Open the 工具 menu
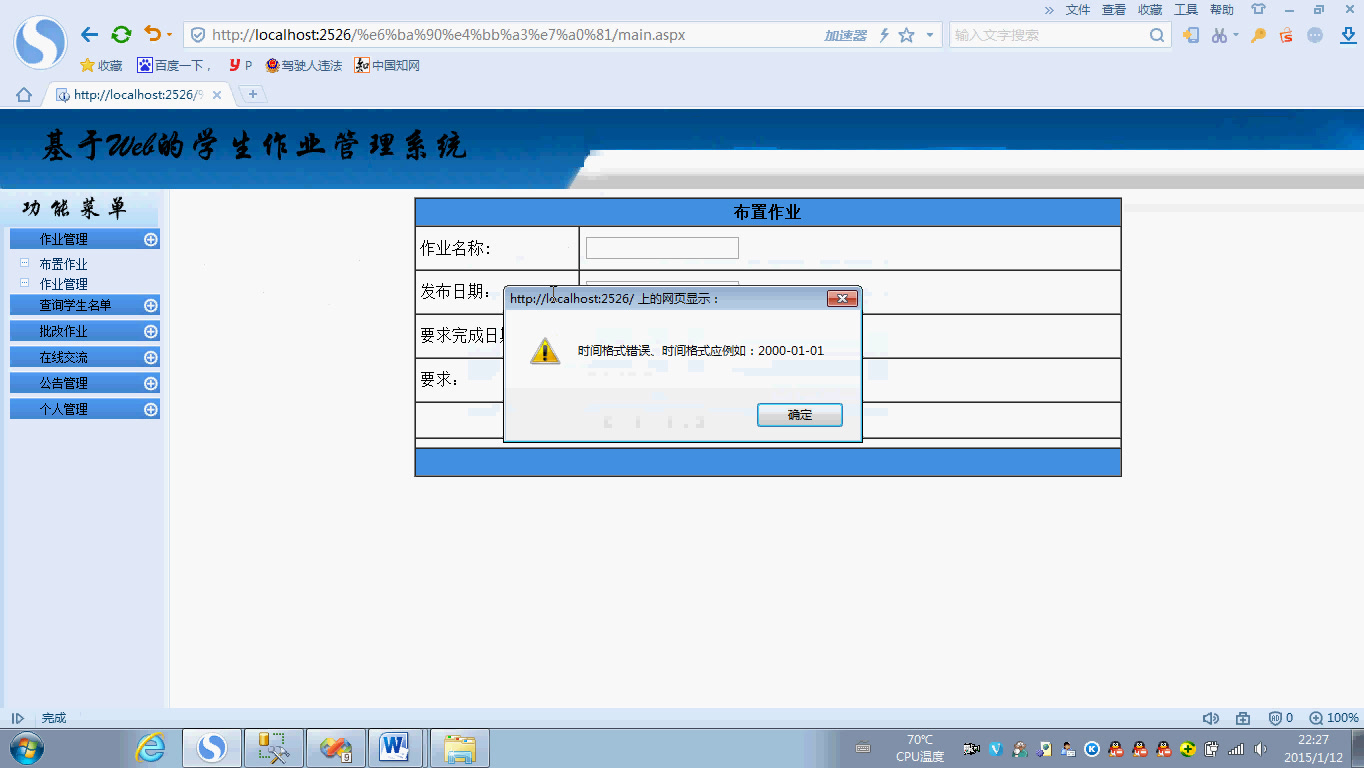Viewport: 1364px width, 768px height. pos(1184,9)
